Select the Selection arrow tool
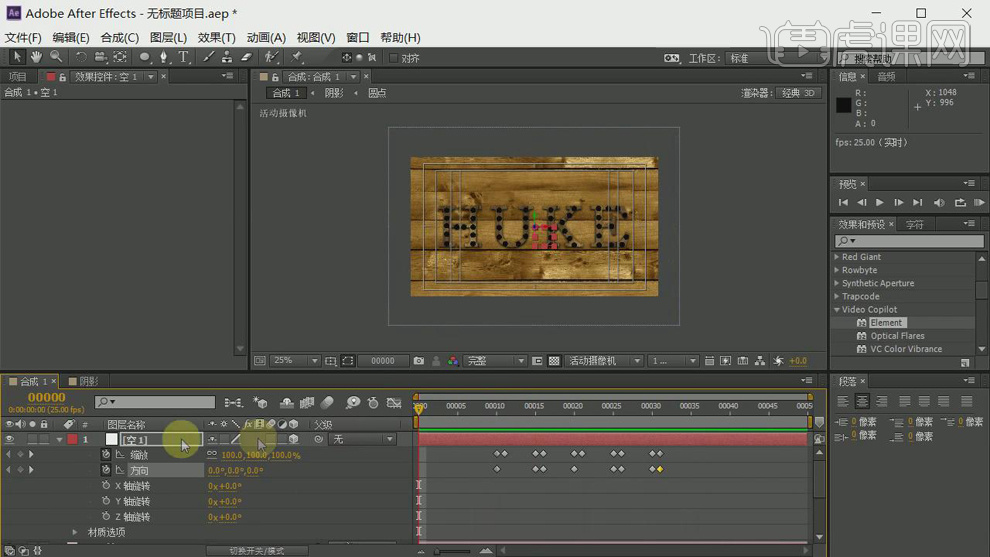Screen dimensions: 990x557 (x=16, y=57)
